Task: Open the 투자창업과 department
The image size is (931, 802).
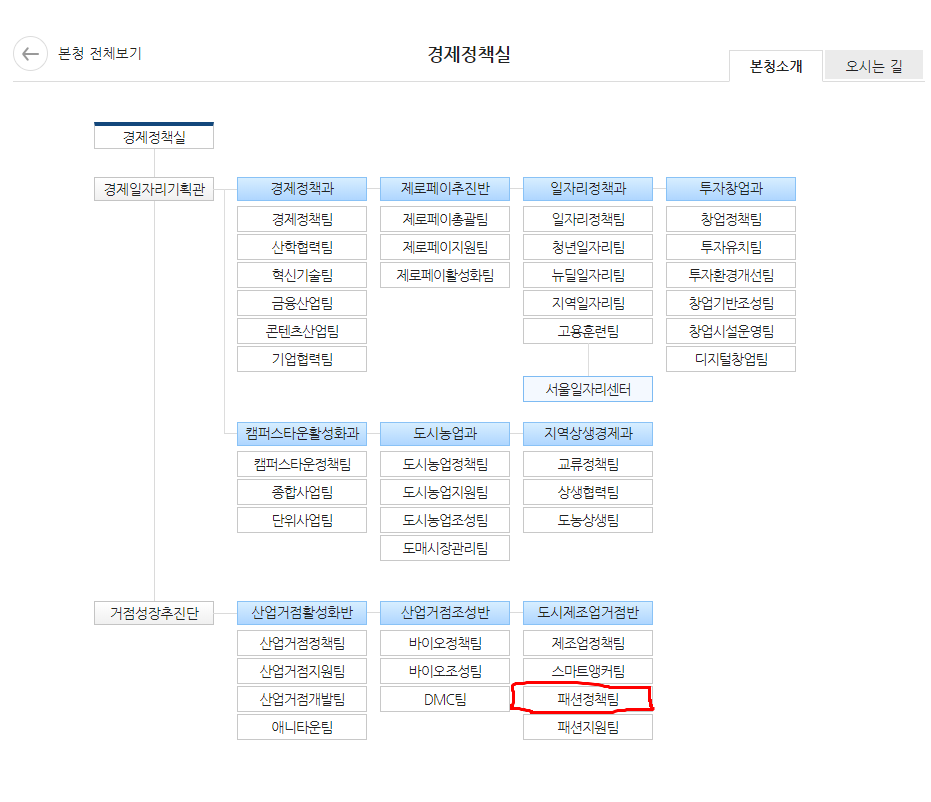Action: click(731, 189)
